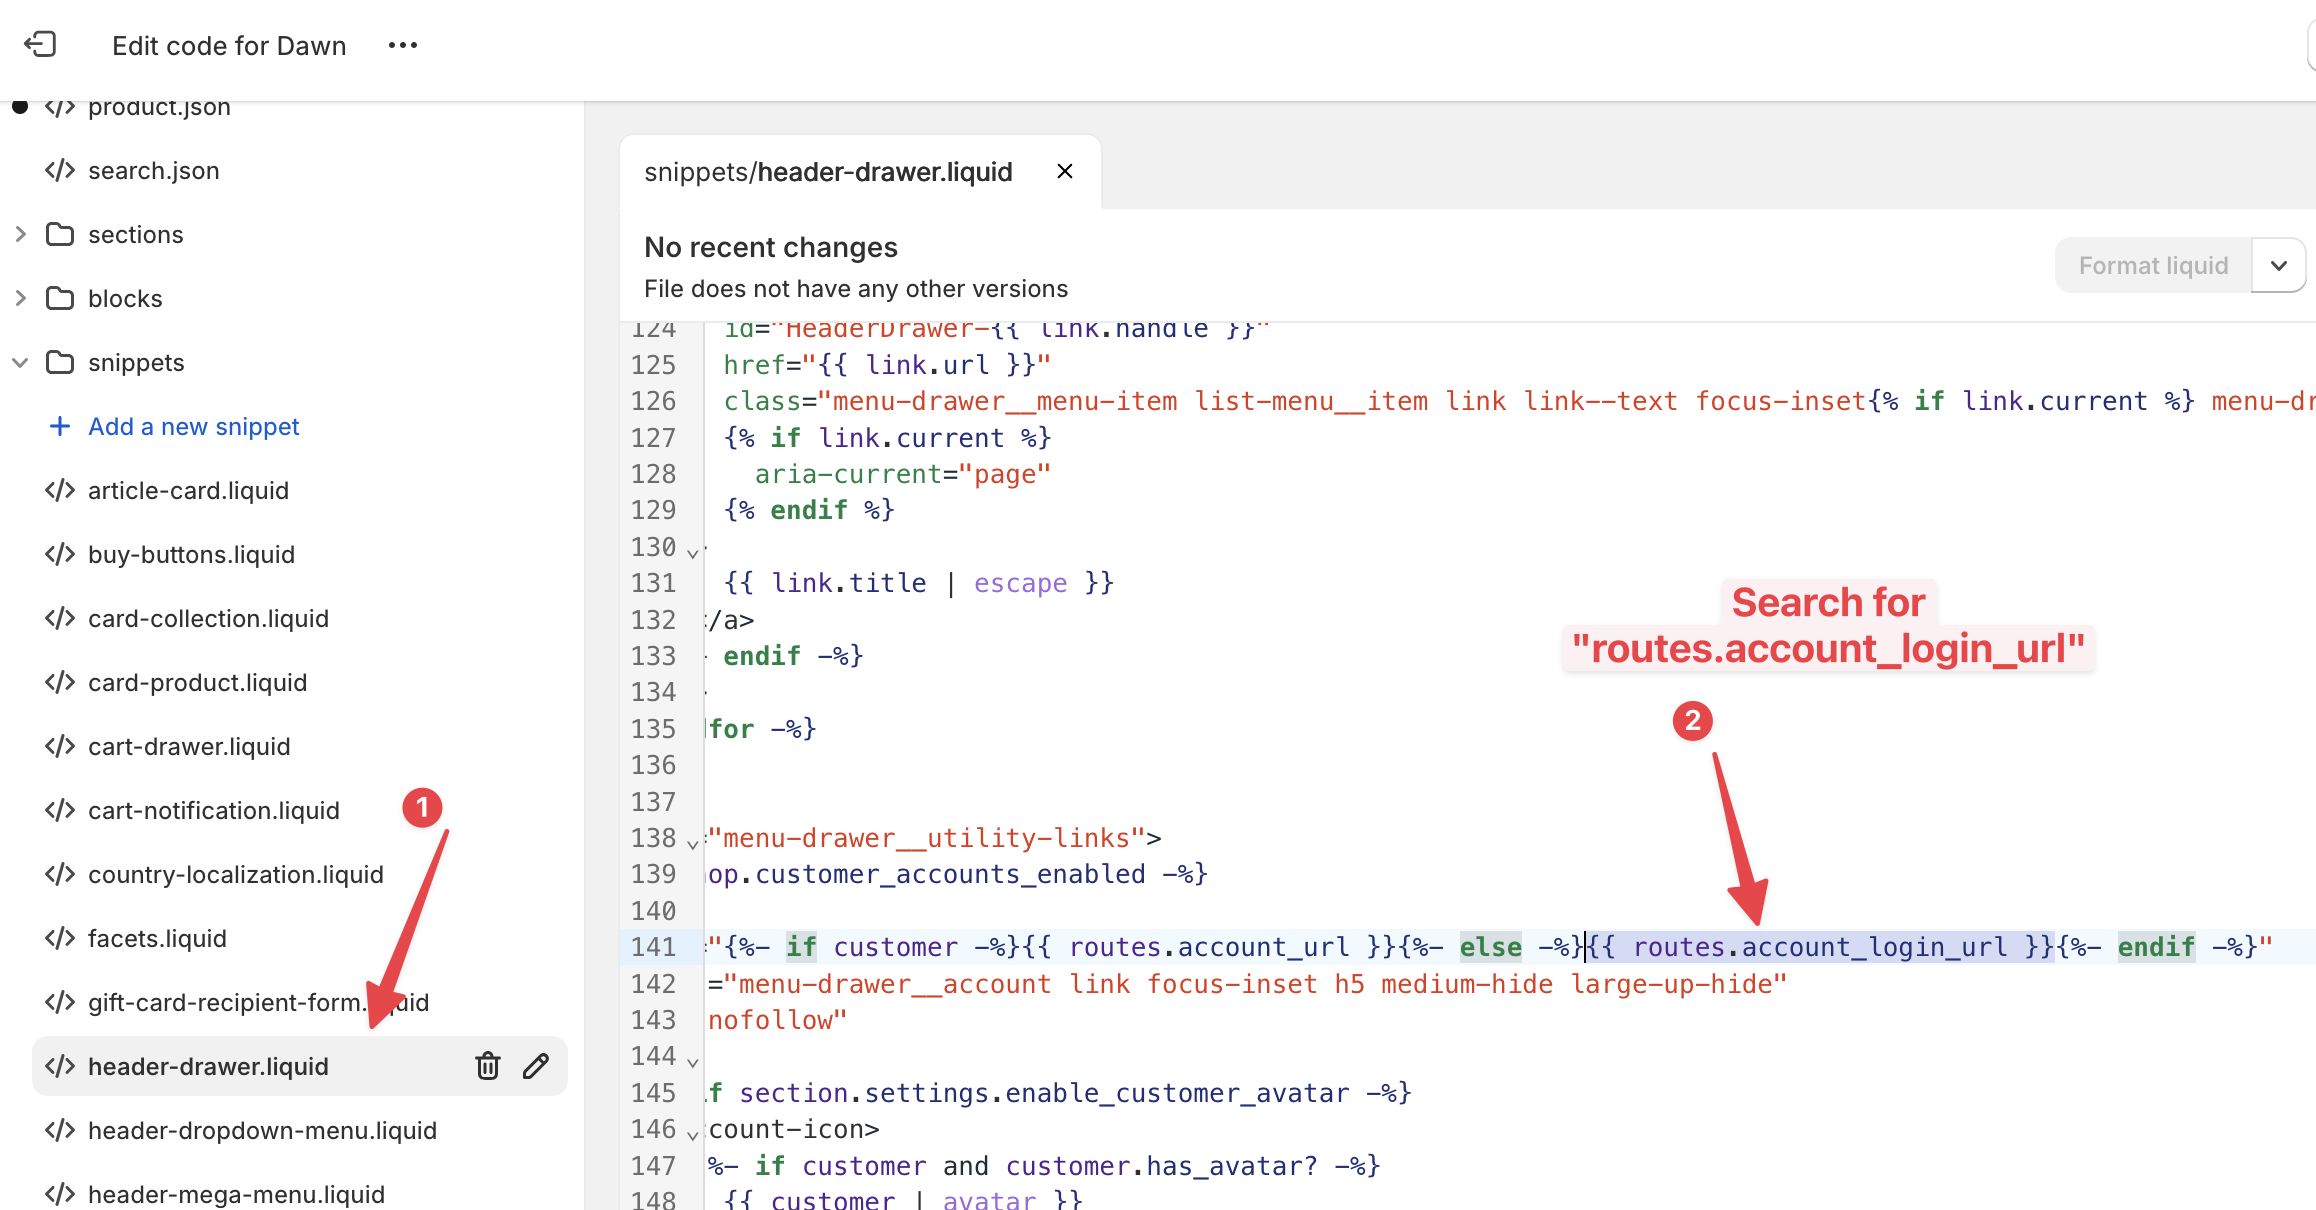2316x1210 pixels.
Task: Click the Format liquid button
Action: 2152,265
